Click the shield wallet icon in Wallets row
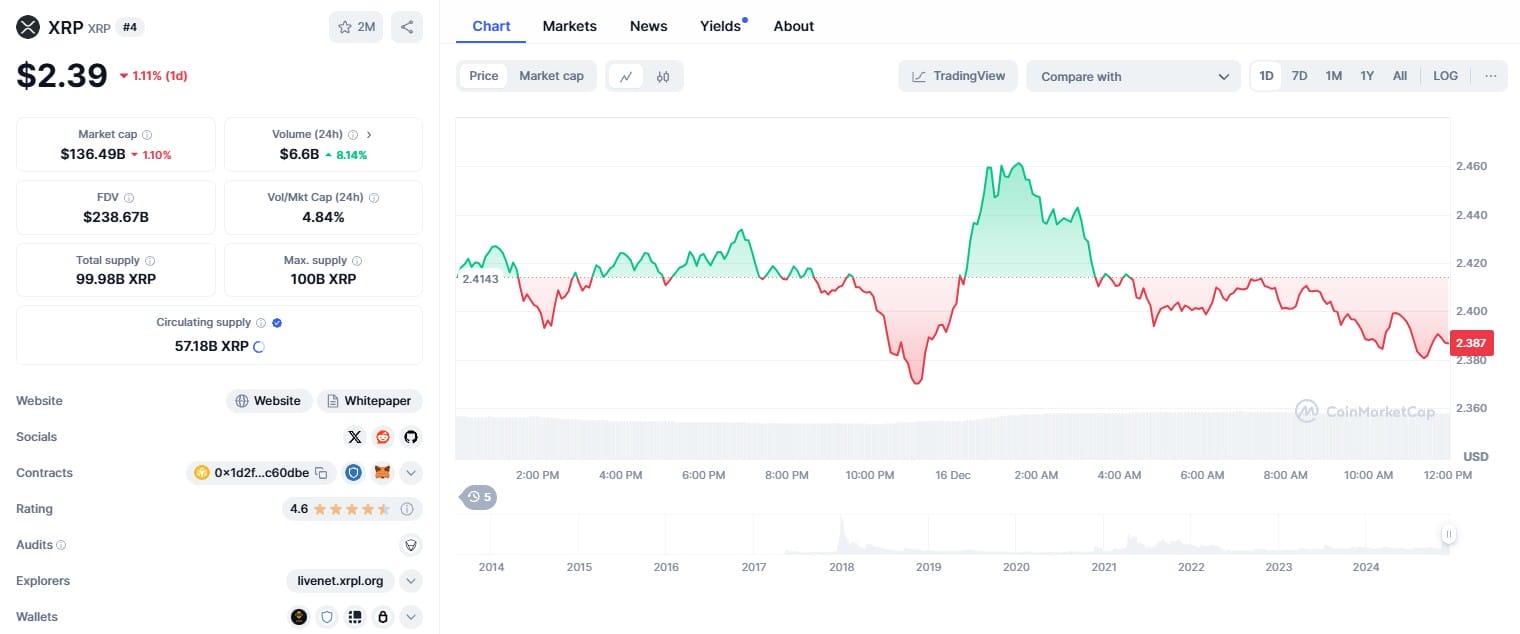Viewport: 1520px width, 634px height. 327,617
